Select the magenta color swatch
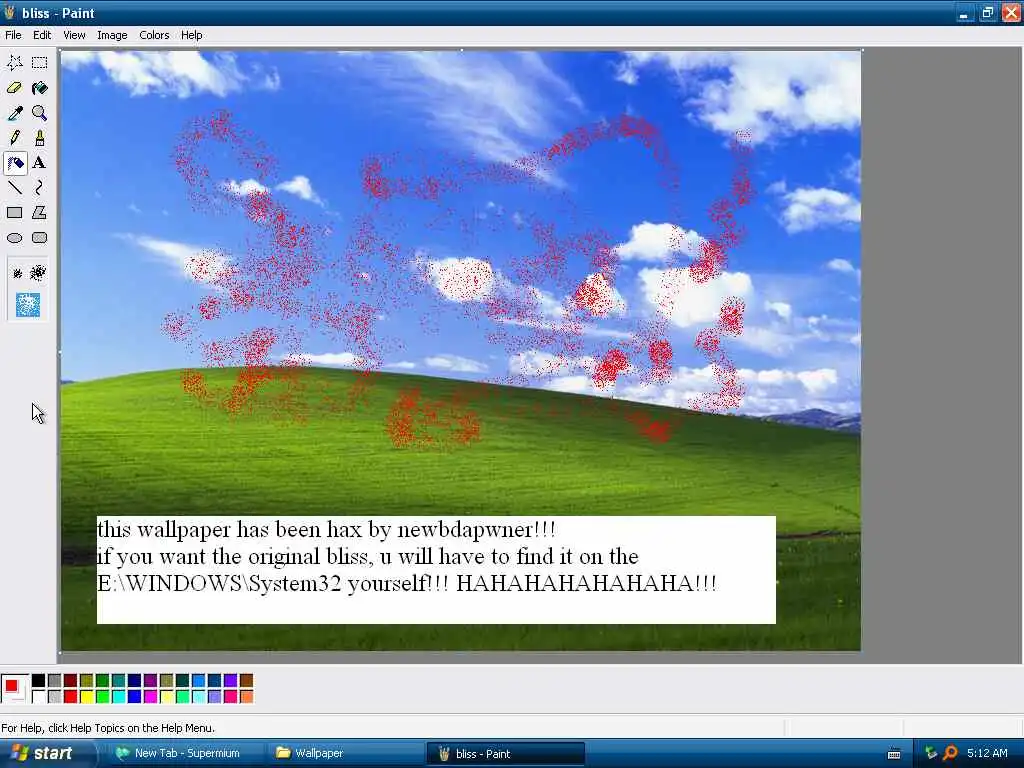 pyautogui.click(x=150, y=697)
